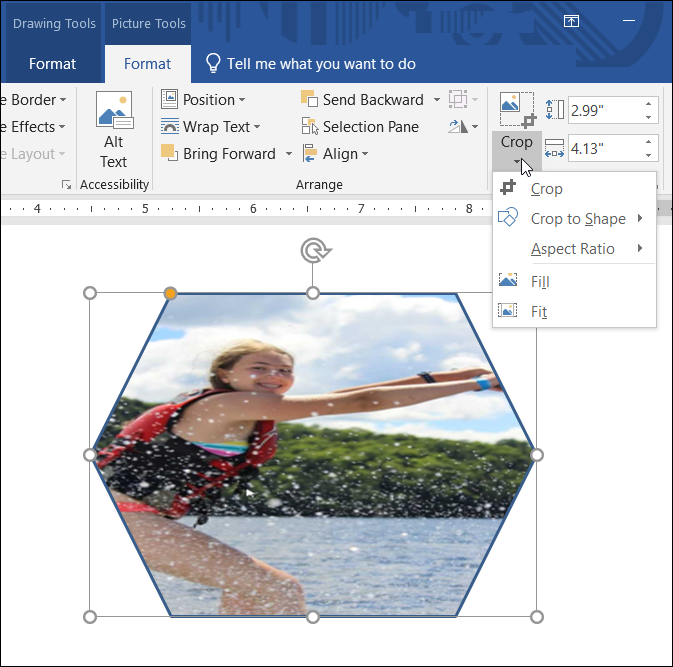Click the Crop dropdown arrow button
Screen dimensions: 673x667
[517, 151]
